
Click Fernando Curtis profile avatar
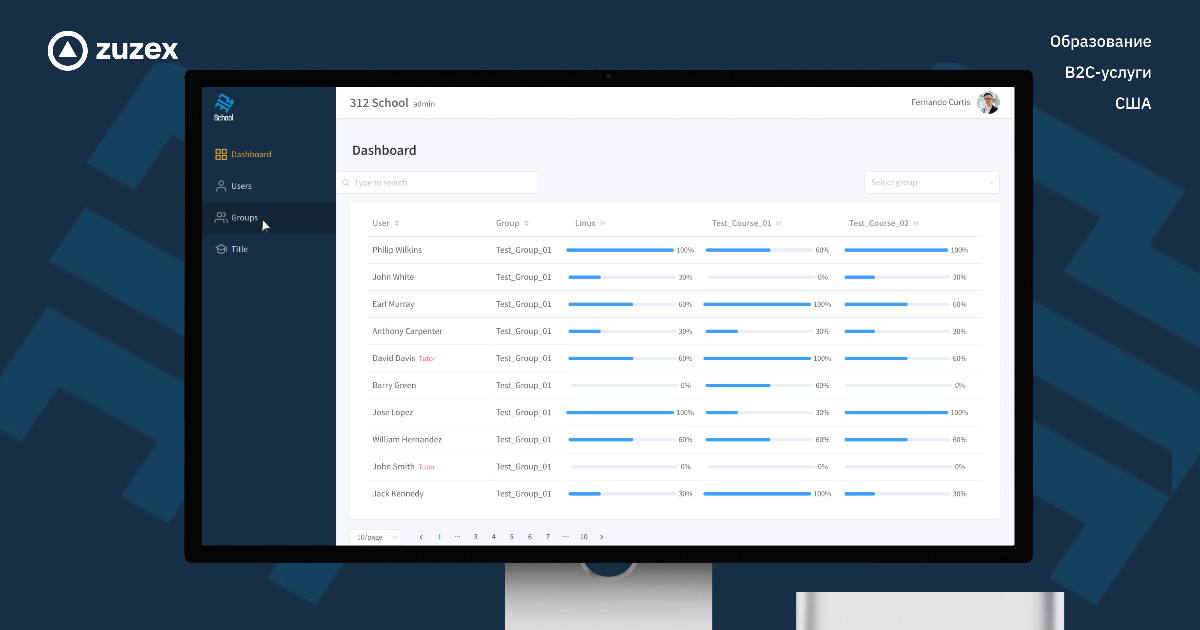click(x=988, y=103)
